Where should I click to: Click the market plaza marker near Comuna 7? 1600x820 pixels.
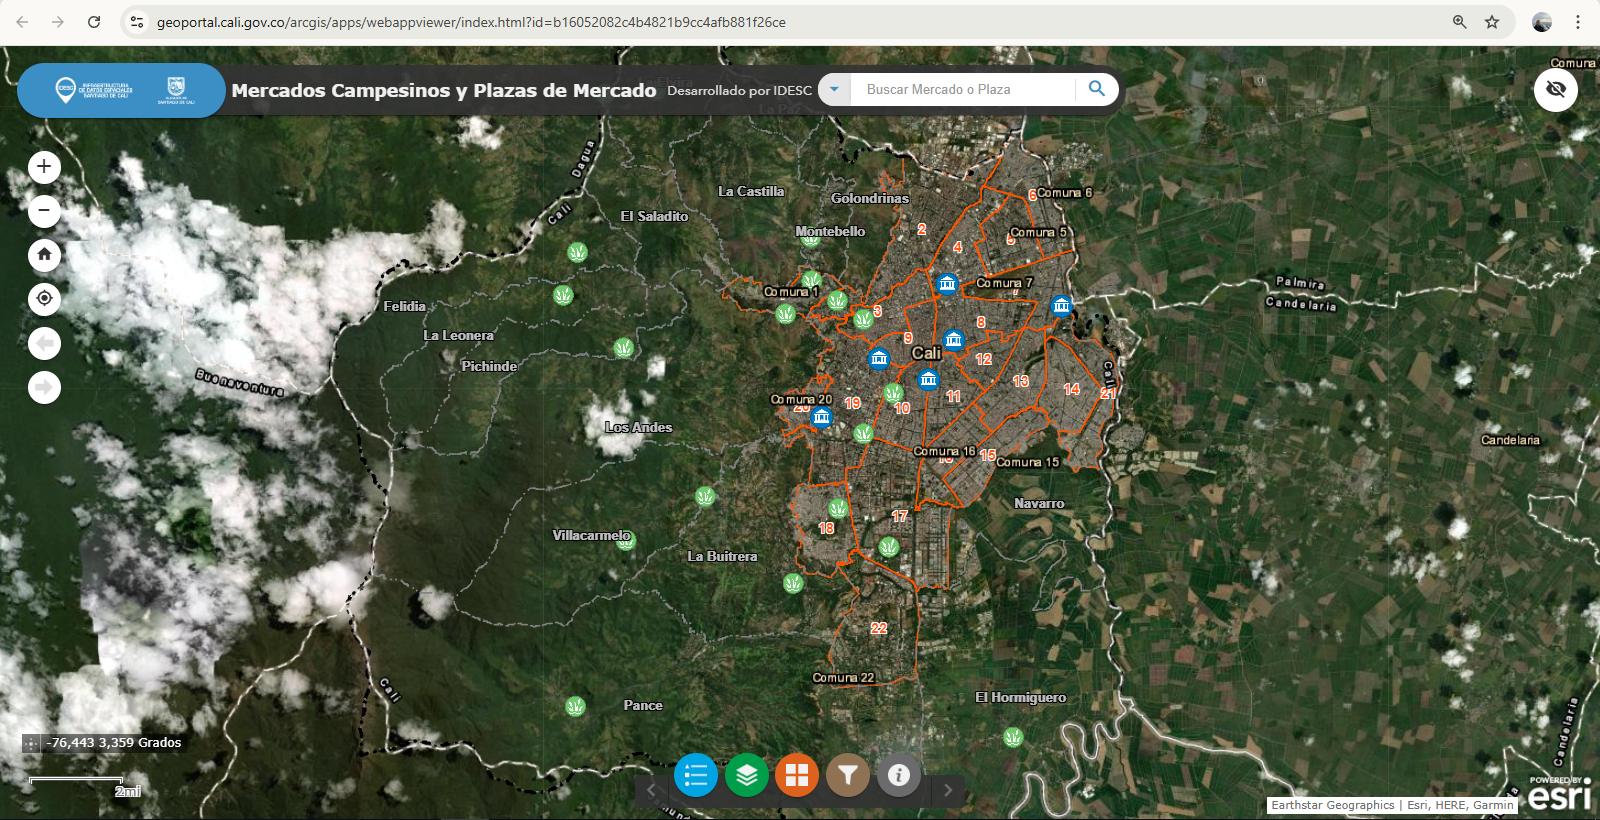(x=947, y=284)
